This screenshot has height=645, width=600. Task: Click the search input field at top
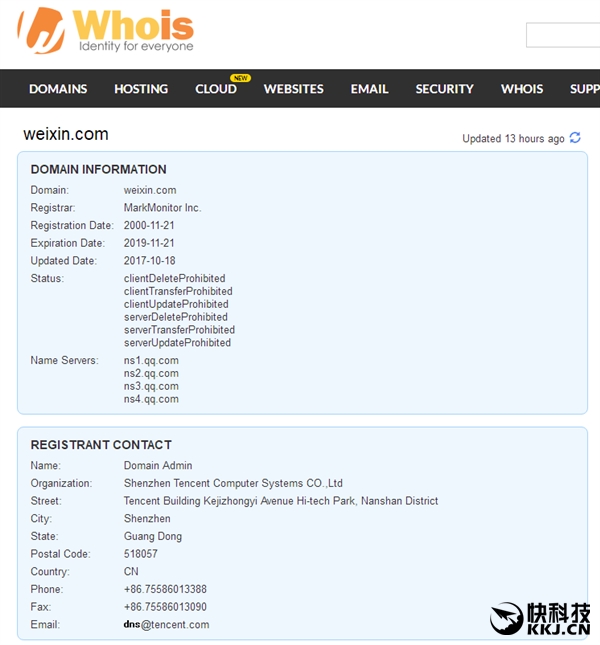point(563,35)
